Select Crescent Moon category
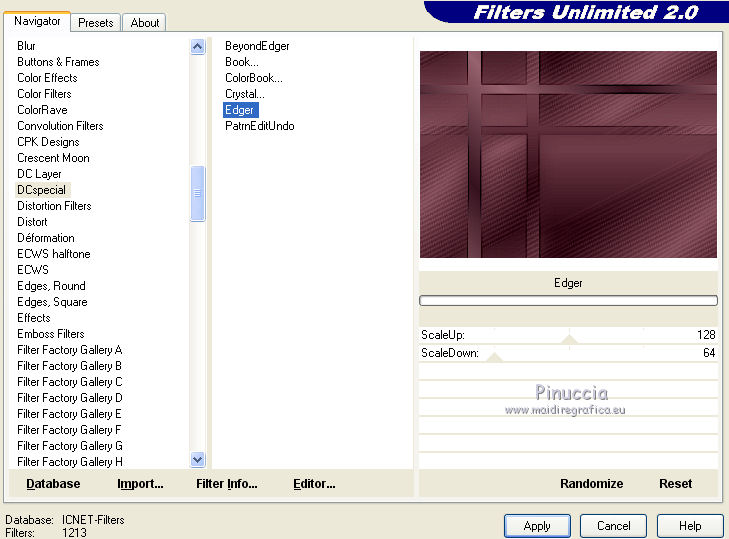The height and width of the screenshot is (539, 729). click(x=53, y=158)
